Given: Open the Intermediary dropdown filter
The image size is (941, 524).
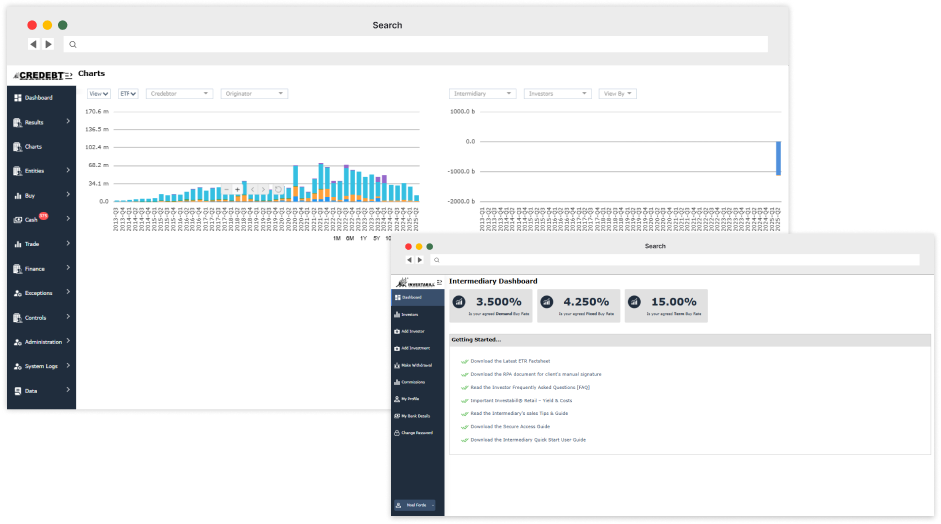Looking at the screenshot, I should coord(483,94).
